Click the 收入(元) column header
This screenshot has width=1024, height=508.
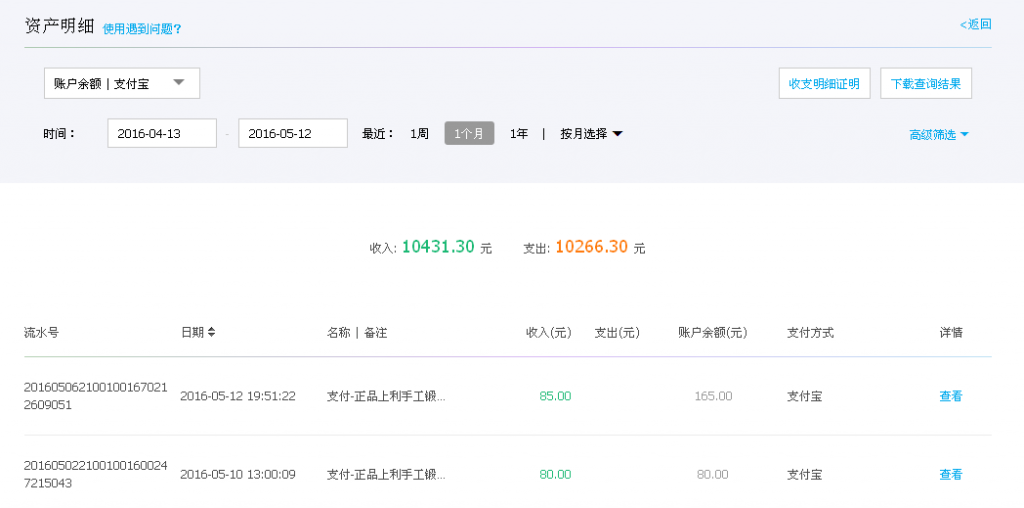tap(548, 332)
